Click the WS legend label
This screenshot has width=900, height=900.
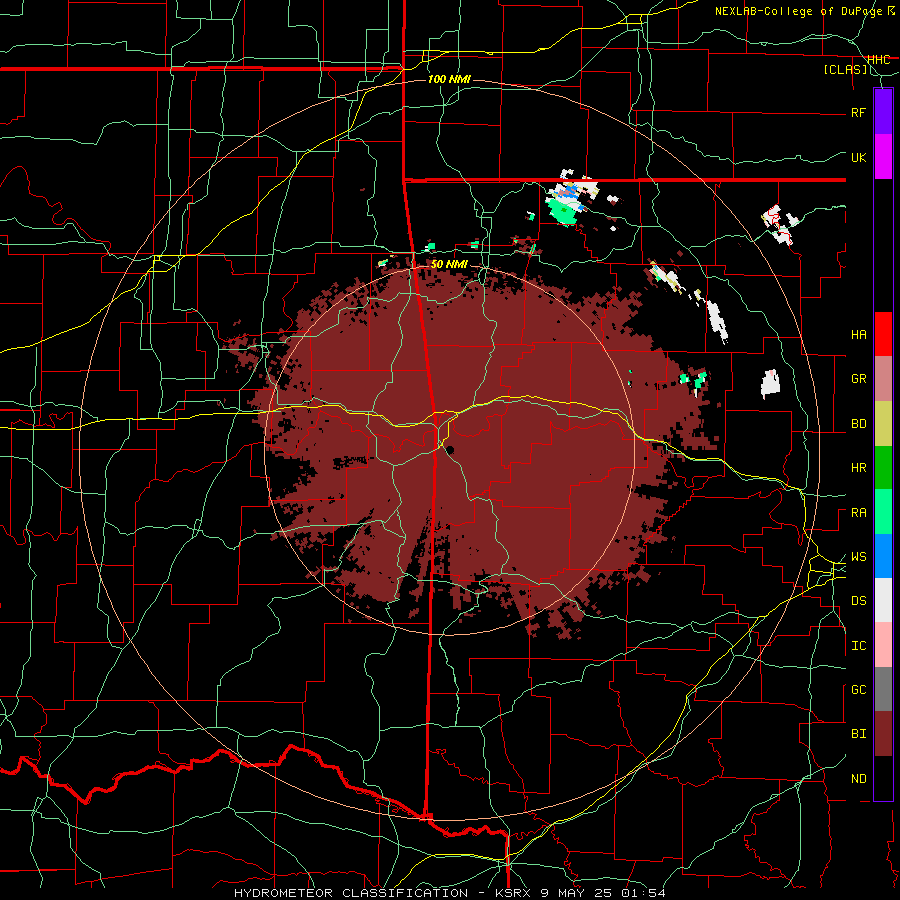(x=859, y=557)
